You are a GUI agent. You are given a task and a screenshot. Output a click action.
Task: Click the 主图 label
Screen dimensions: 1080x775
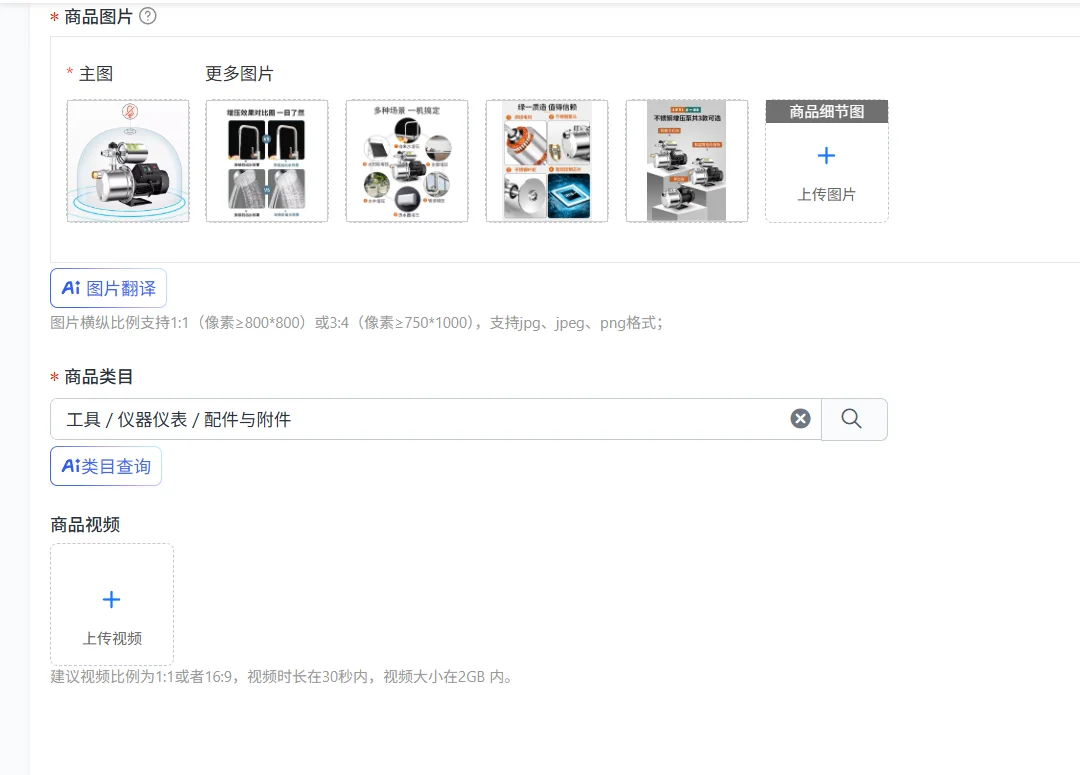(x=95, y=74)
